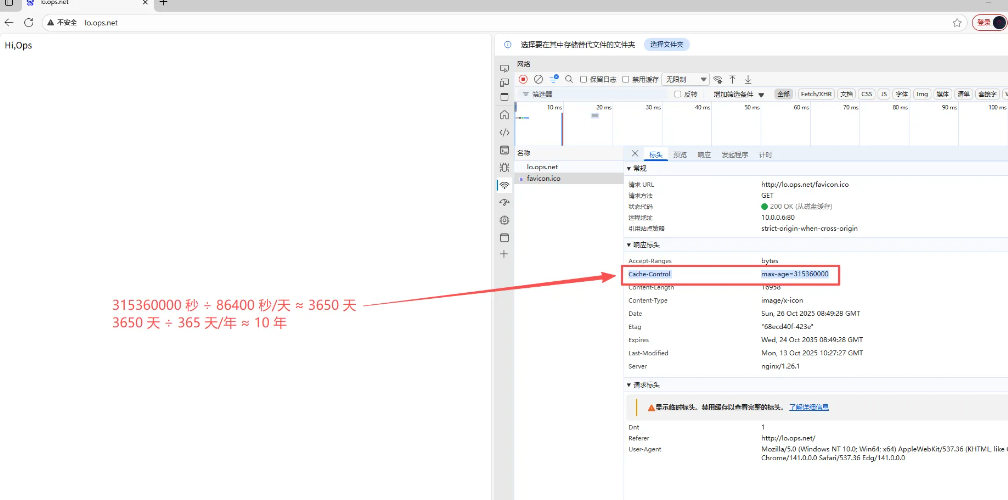Clear the network log
This screenshot has height=500, width=1008.
538,79
